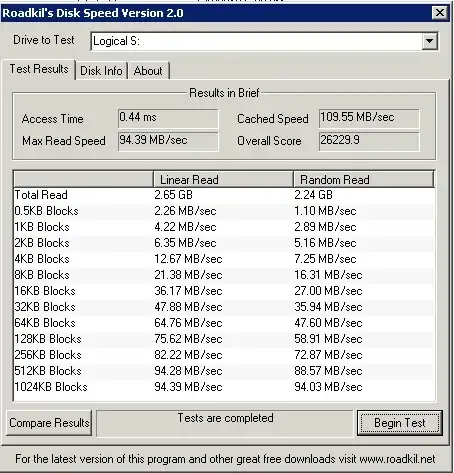Click the Overall Score value field

click(x=369, y=141)
